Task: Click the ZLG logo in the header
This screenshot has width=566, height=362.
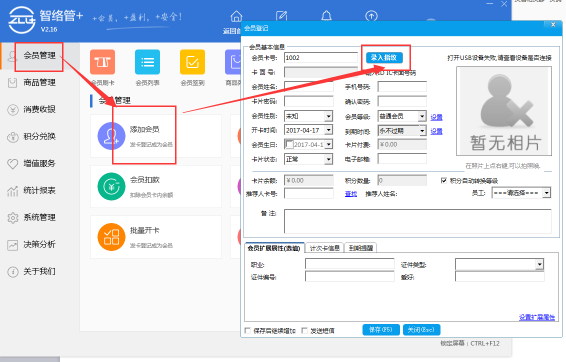Action: point(22,20)
